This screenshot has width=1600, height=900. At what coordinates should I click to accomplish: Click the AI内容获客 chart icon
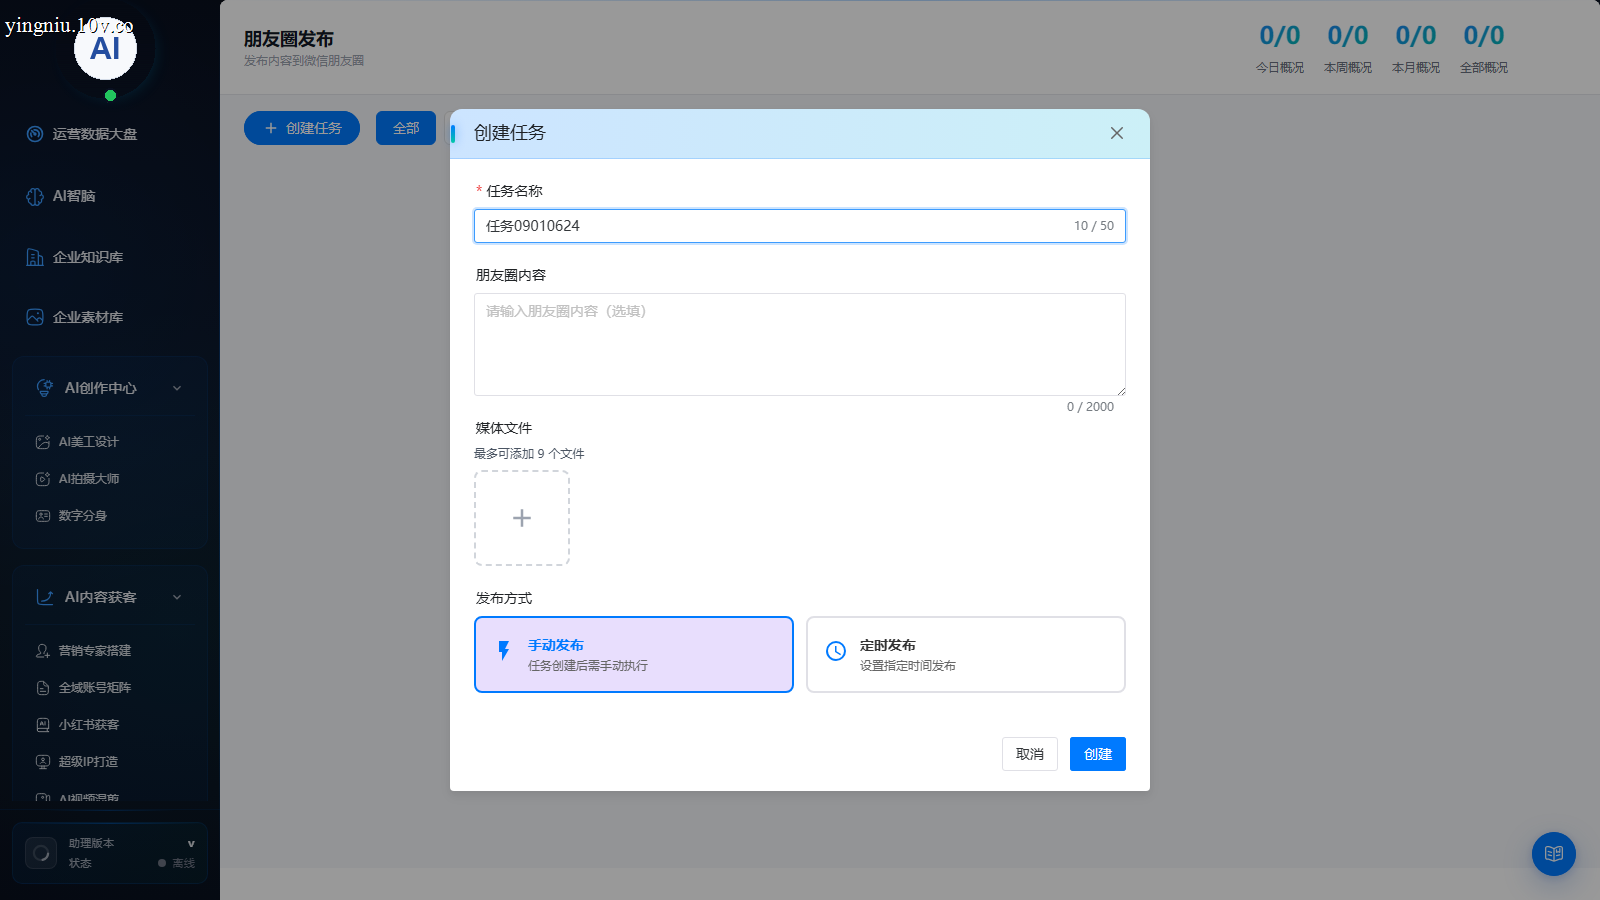[x=45, y=597]
